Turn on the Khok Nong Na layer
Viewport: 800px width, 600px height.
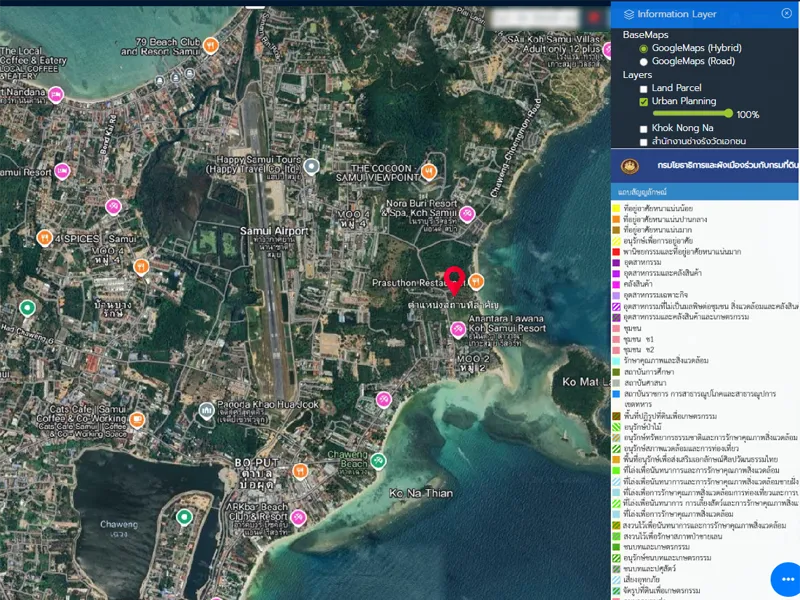pos(643,128)
